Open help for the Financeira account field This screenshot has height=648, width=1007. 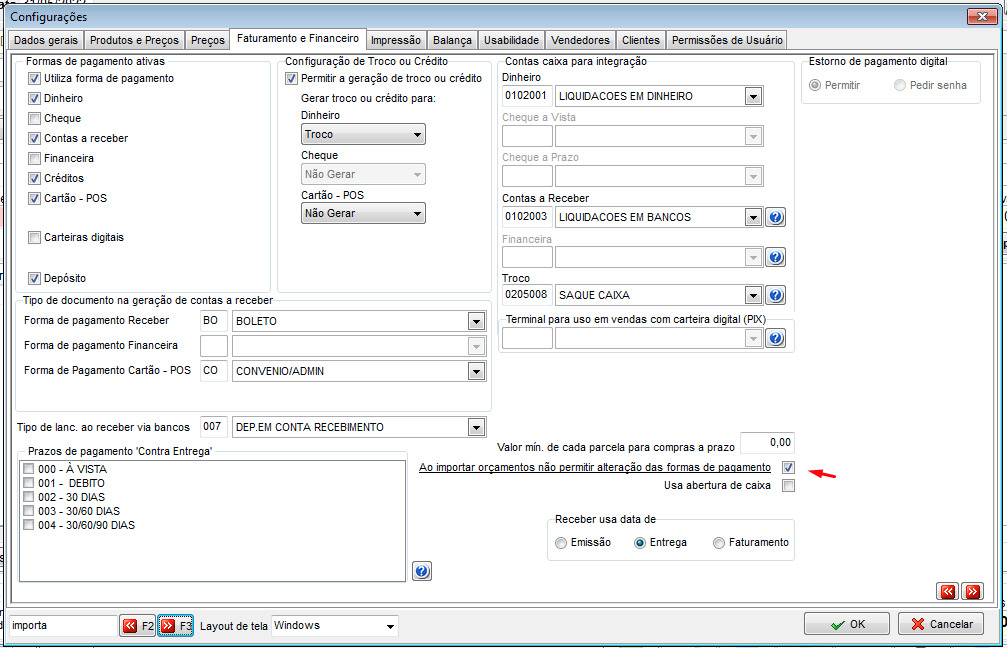click(775, 258)
